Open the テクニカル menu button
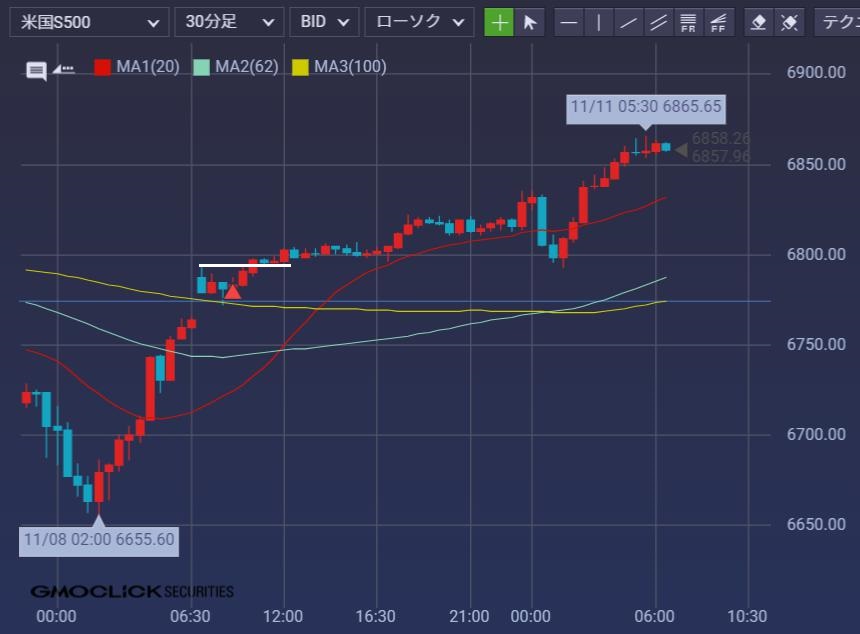The width and height of the screenshot is (860, 634). (838, 22)
